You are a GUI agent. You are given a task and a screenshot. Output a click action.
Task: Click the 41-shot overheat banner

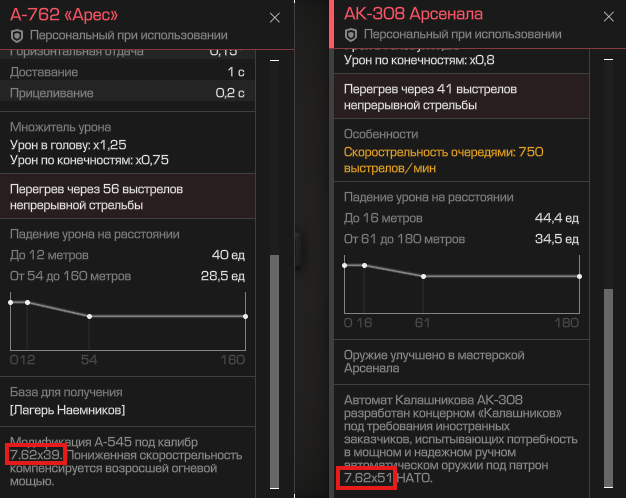tap(462, 96)
